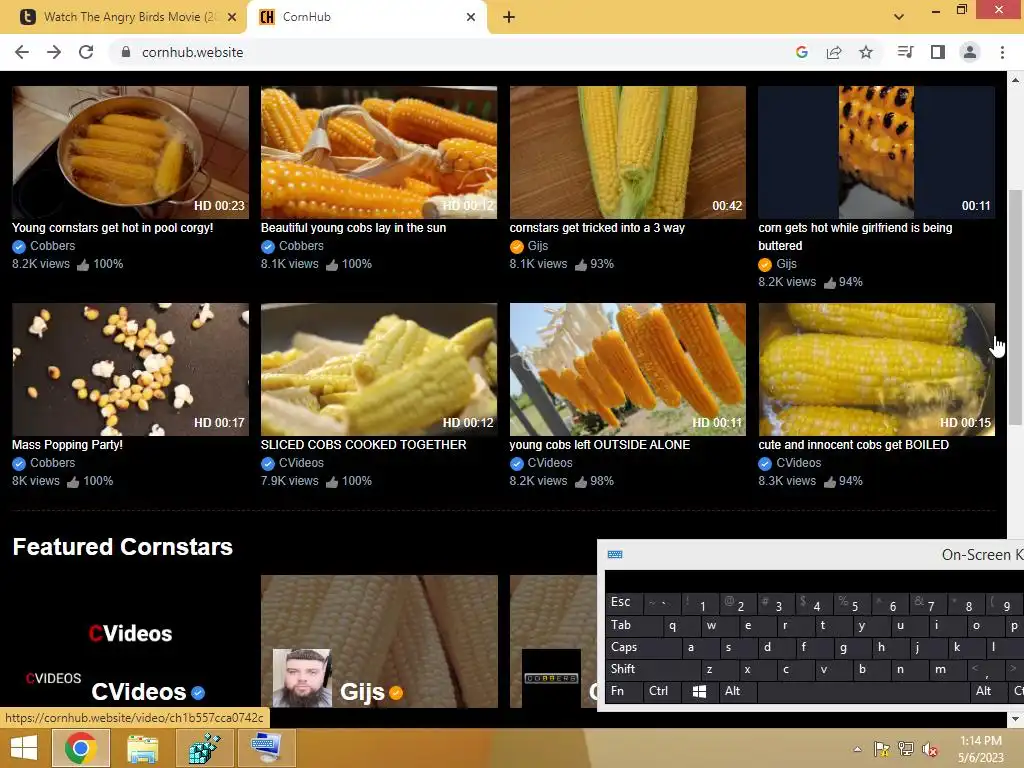This screenshot has width=1024, height=768.
Task: Click the small CVIDEOS logo avatar
Action: [53, 678]
